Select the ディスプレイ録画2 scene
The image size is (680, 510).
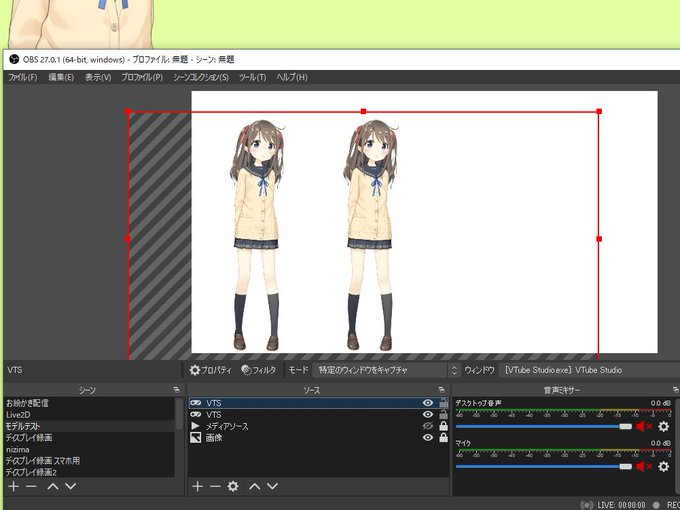pos(89,472)
